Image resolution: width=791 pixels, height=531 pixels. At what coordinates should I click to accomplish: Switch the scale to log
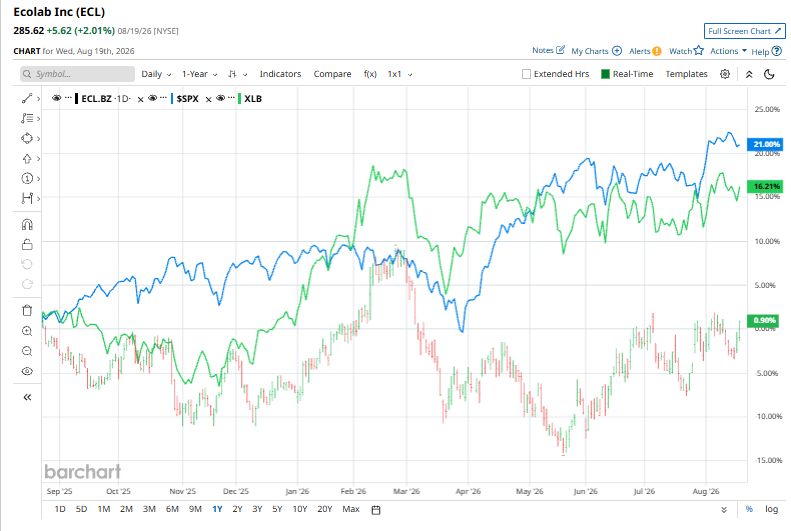coord(771,509)
